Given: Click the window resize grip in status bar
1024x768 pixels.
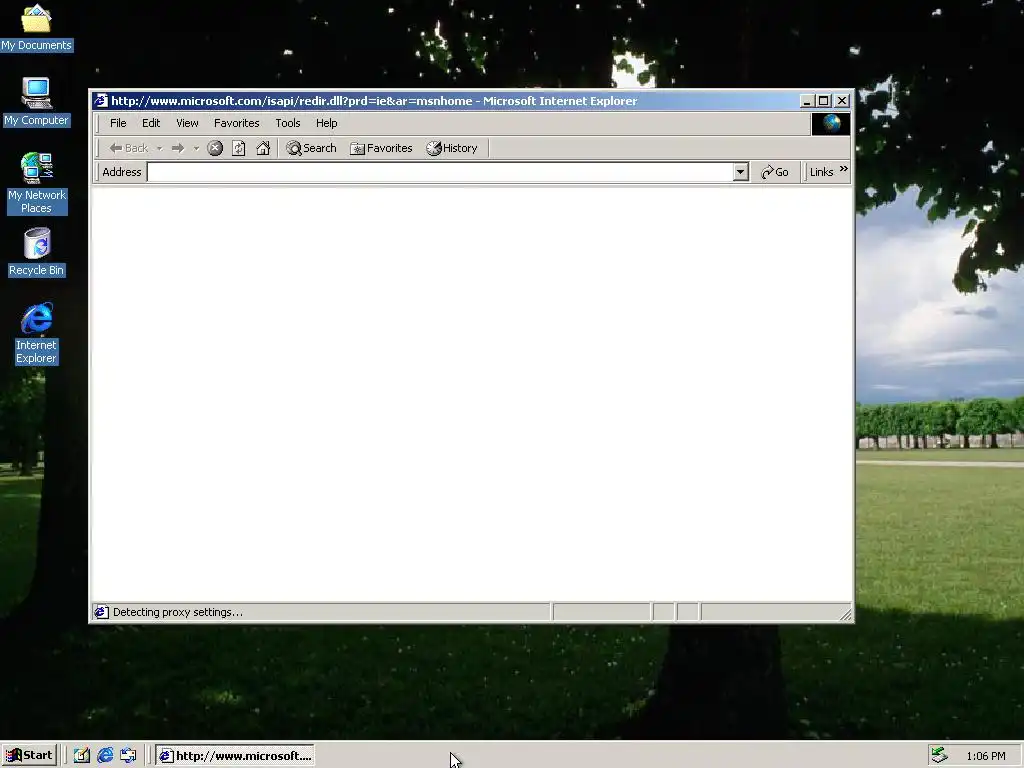Looking at the screenshot, I should [x=846, y=614].
